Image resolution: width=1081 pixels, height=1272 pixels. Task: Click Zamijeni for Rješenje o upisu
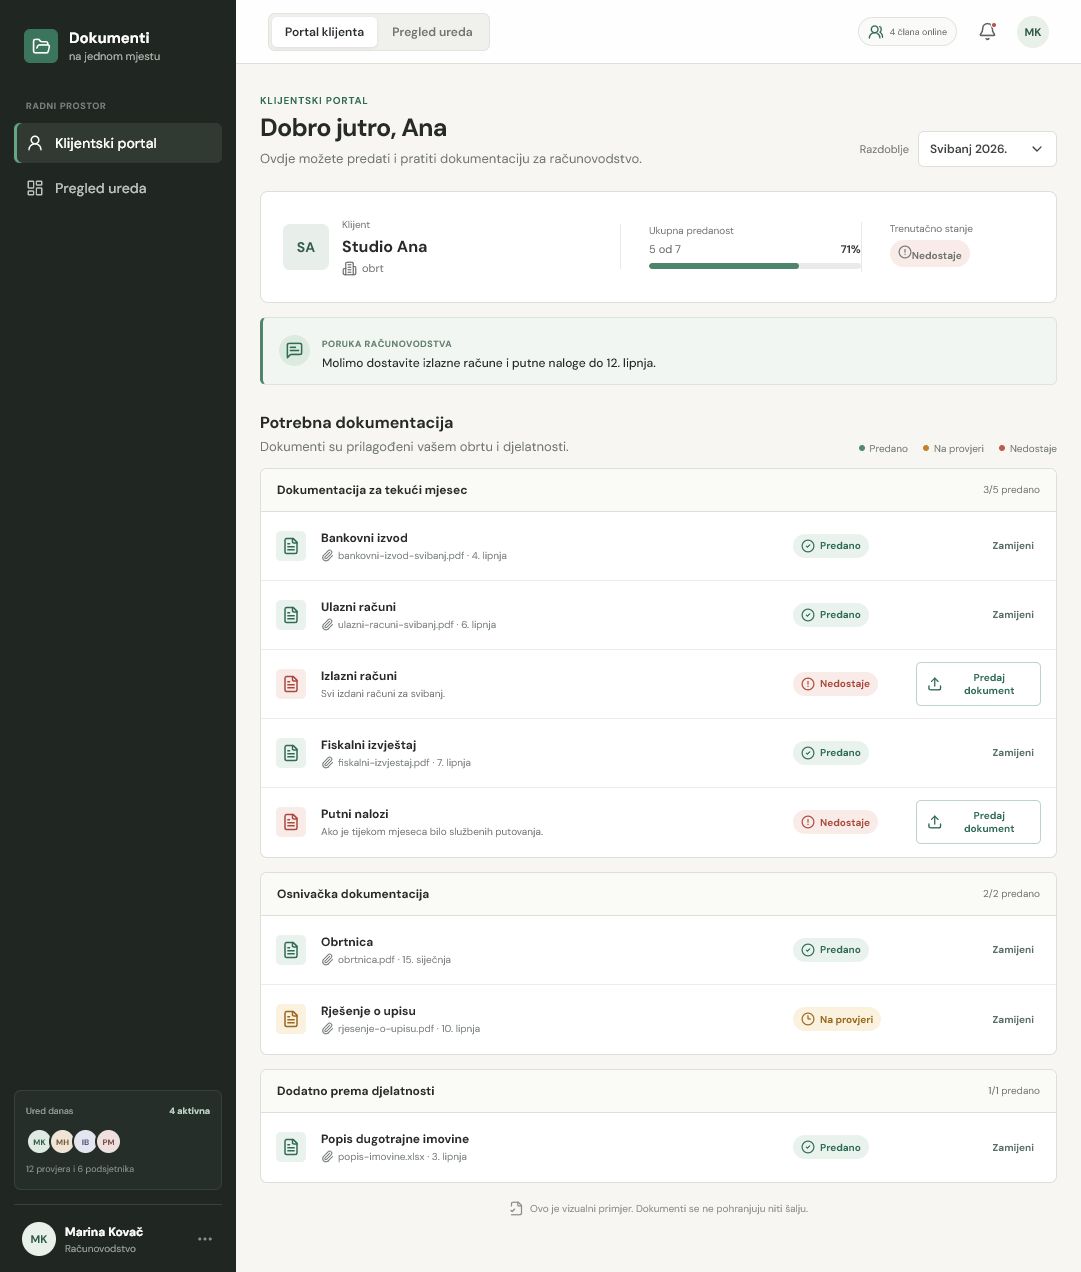pyautogui.click(x=1013, y=1020)
